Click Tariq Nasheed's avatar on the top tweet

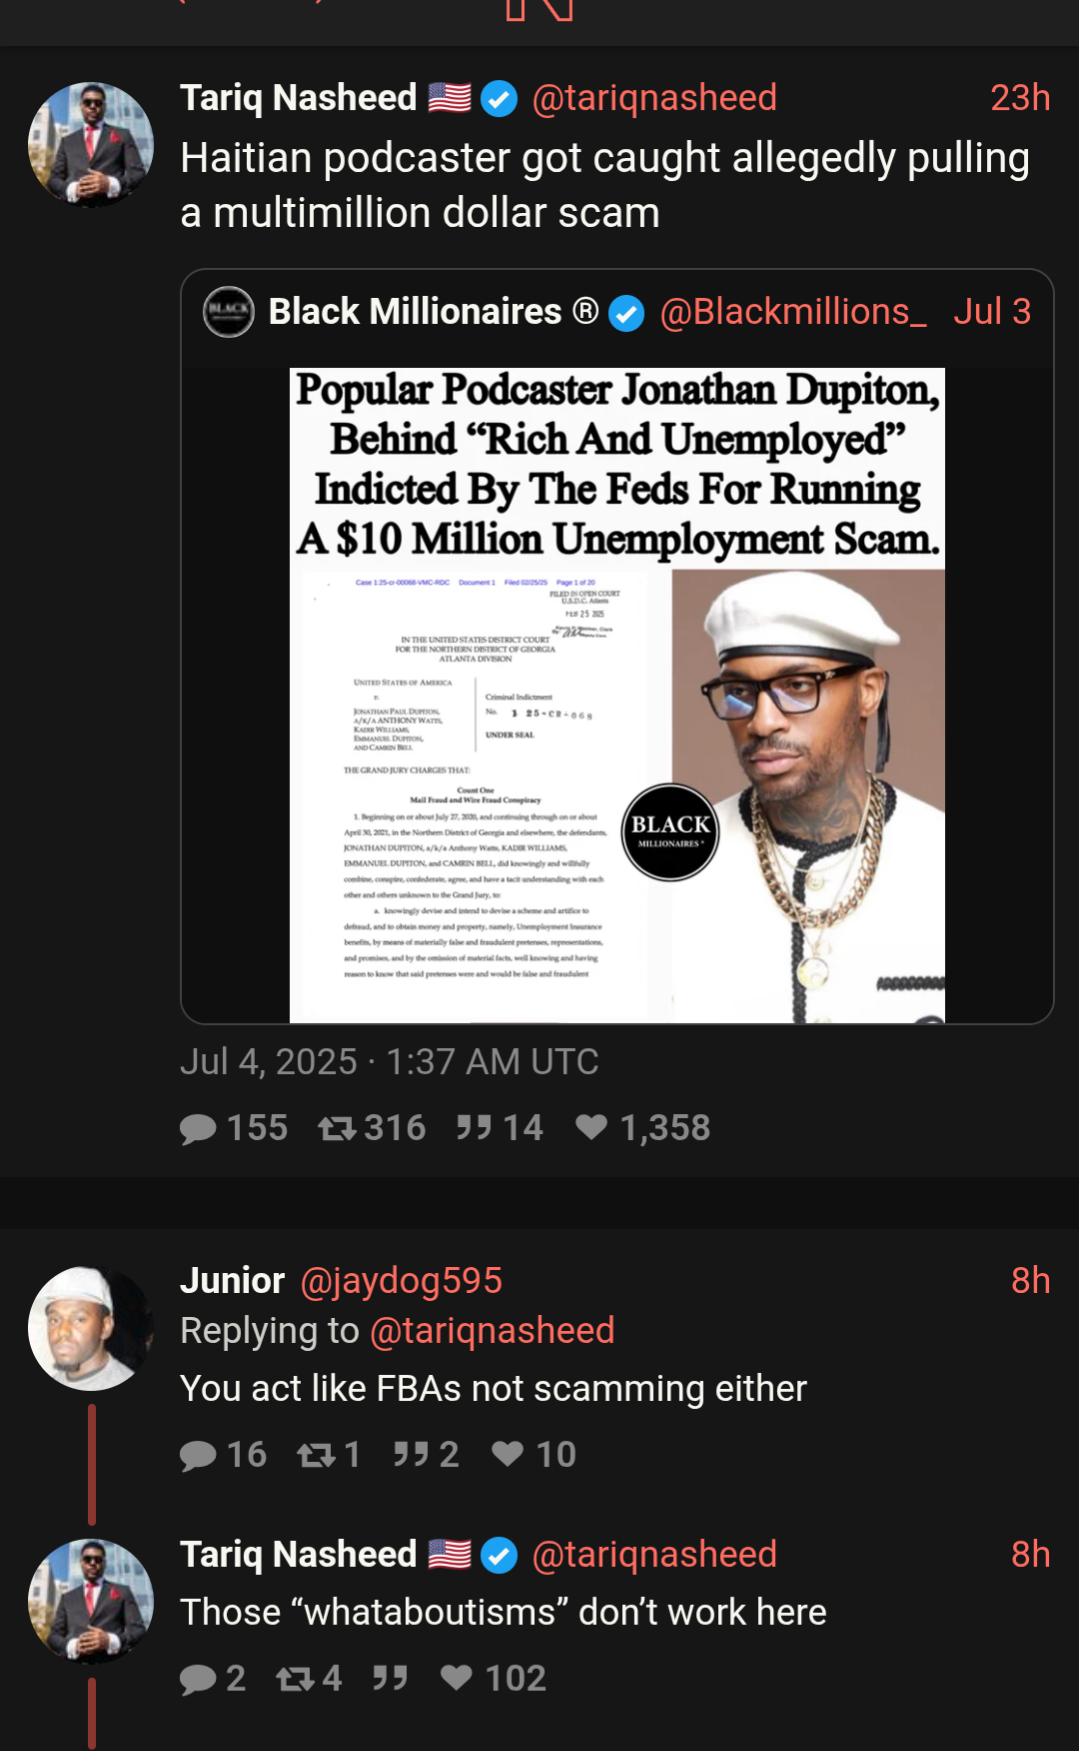pyautogui.click(x=91, y=145)
